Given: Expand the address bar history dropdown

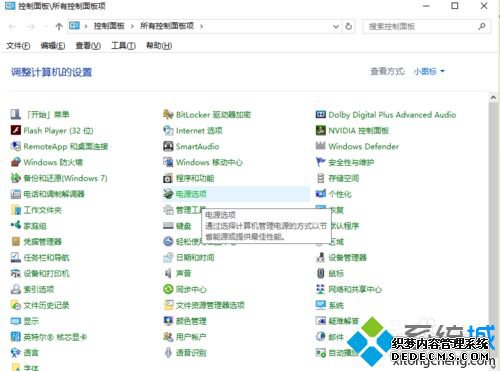Looking at the screenshot, I should 336,26.
